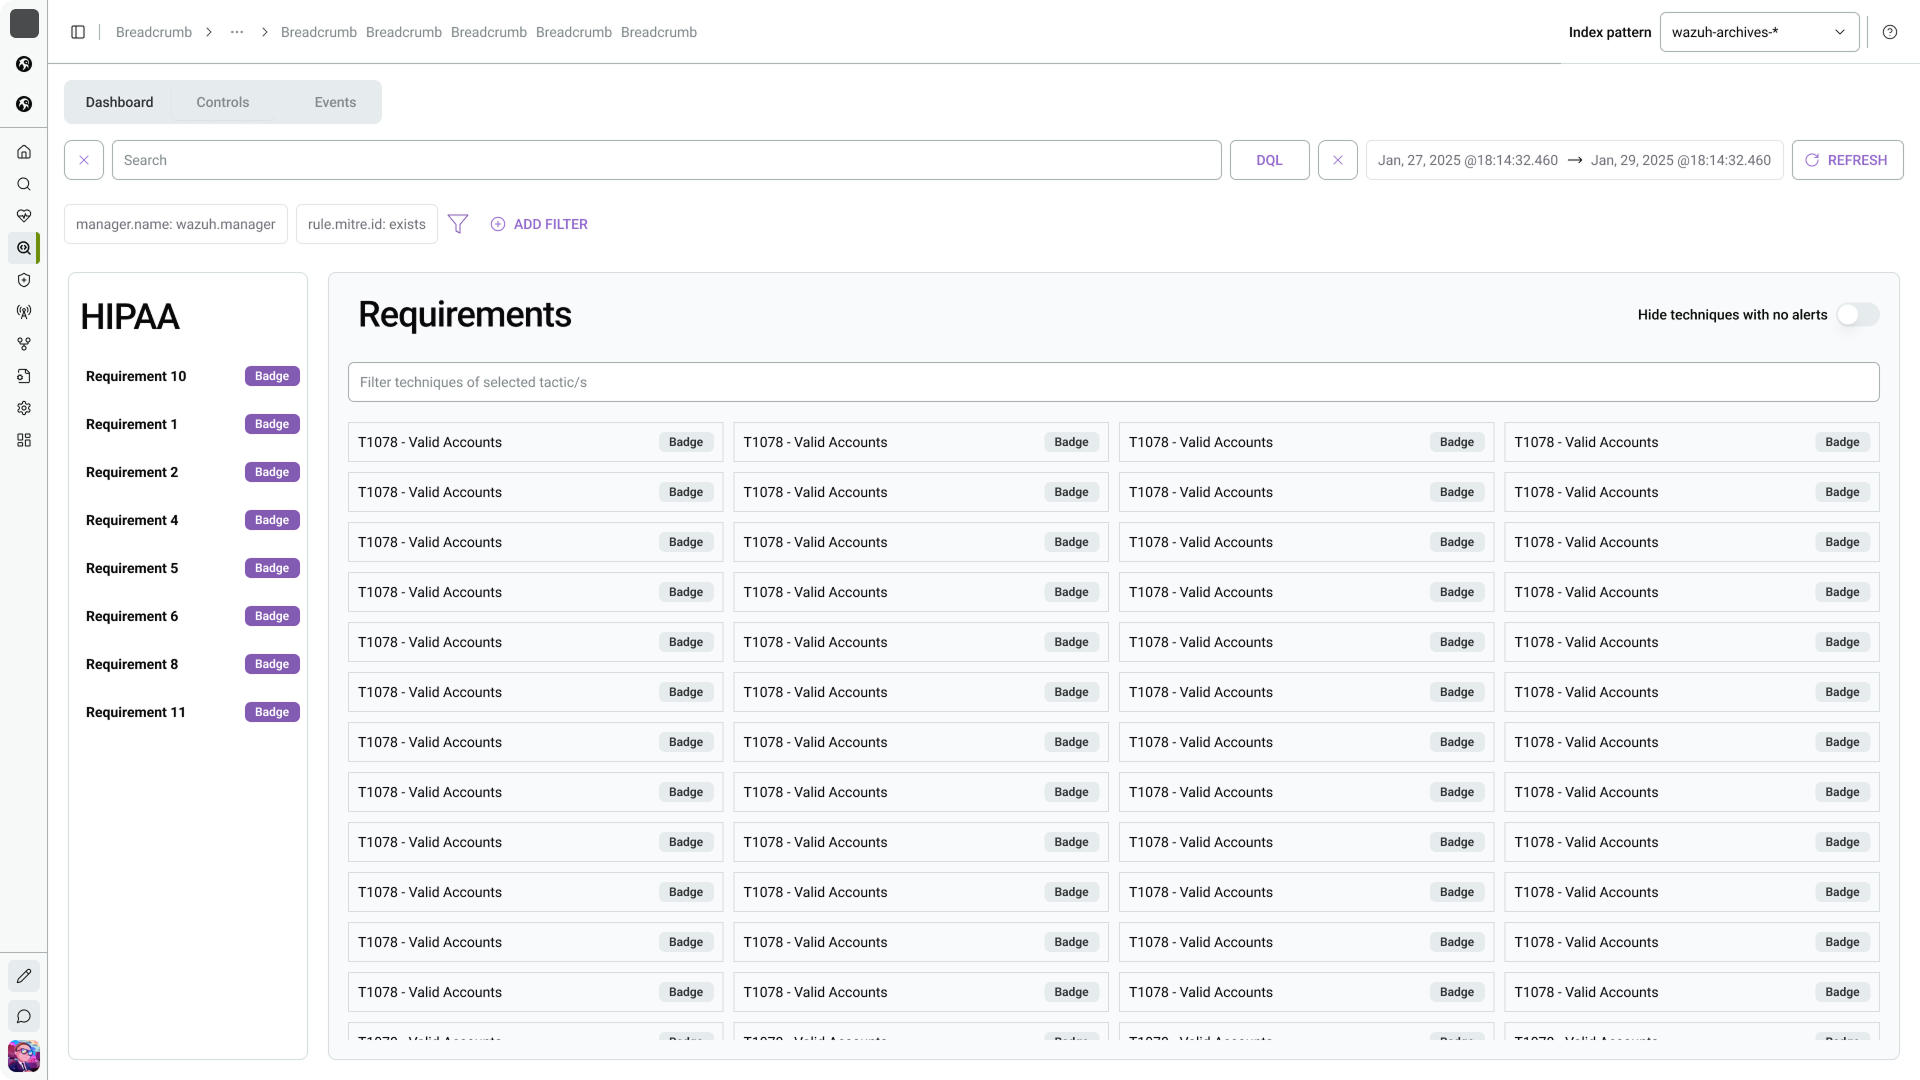The height and width of the screenshot is (1080, 1920).
Task: Click the pencil edit icon in sidebar
Action: coord(24,976)
